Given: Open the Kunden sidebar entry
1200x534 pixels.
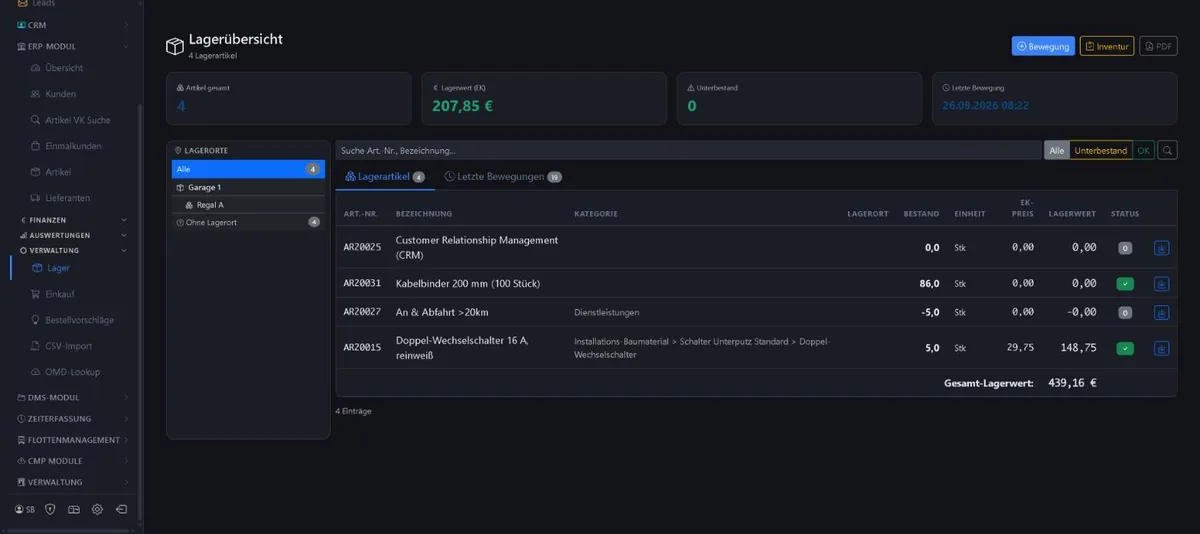Looking at the screenshot, I should (60, 94).
